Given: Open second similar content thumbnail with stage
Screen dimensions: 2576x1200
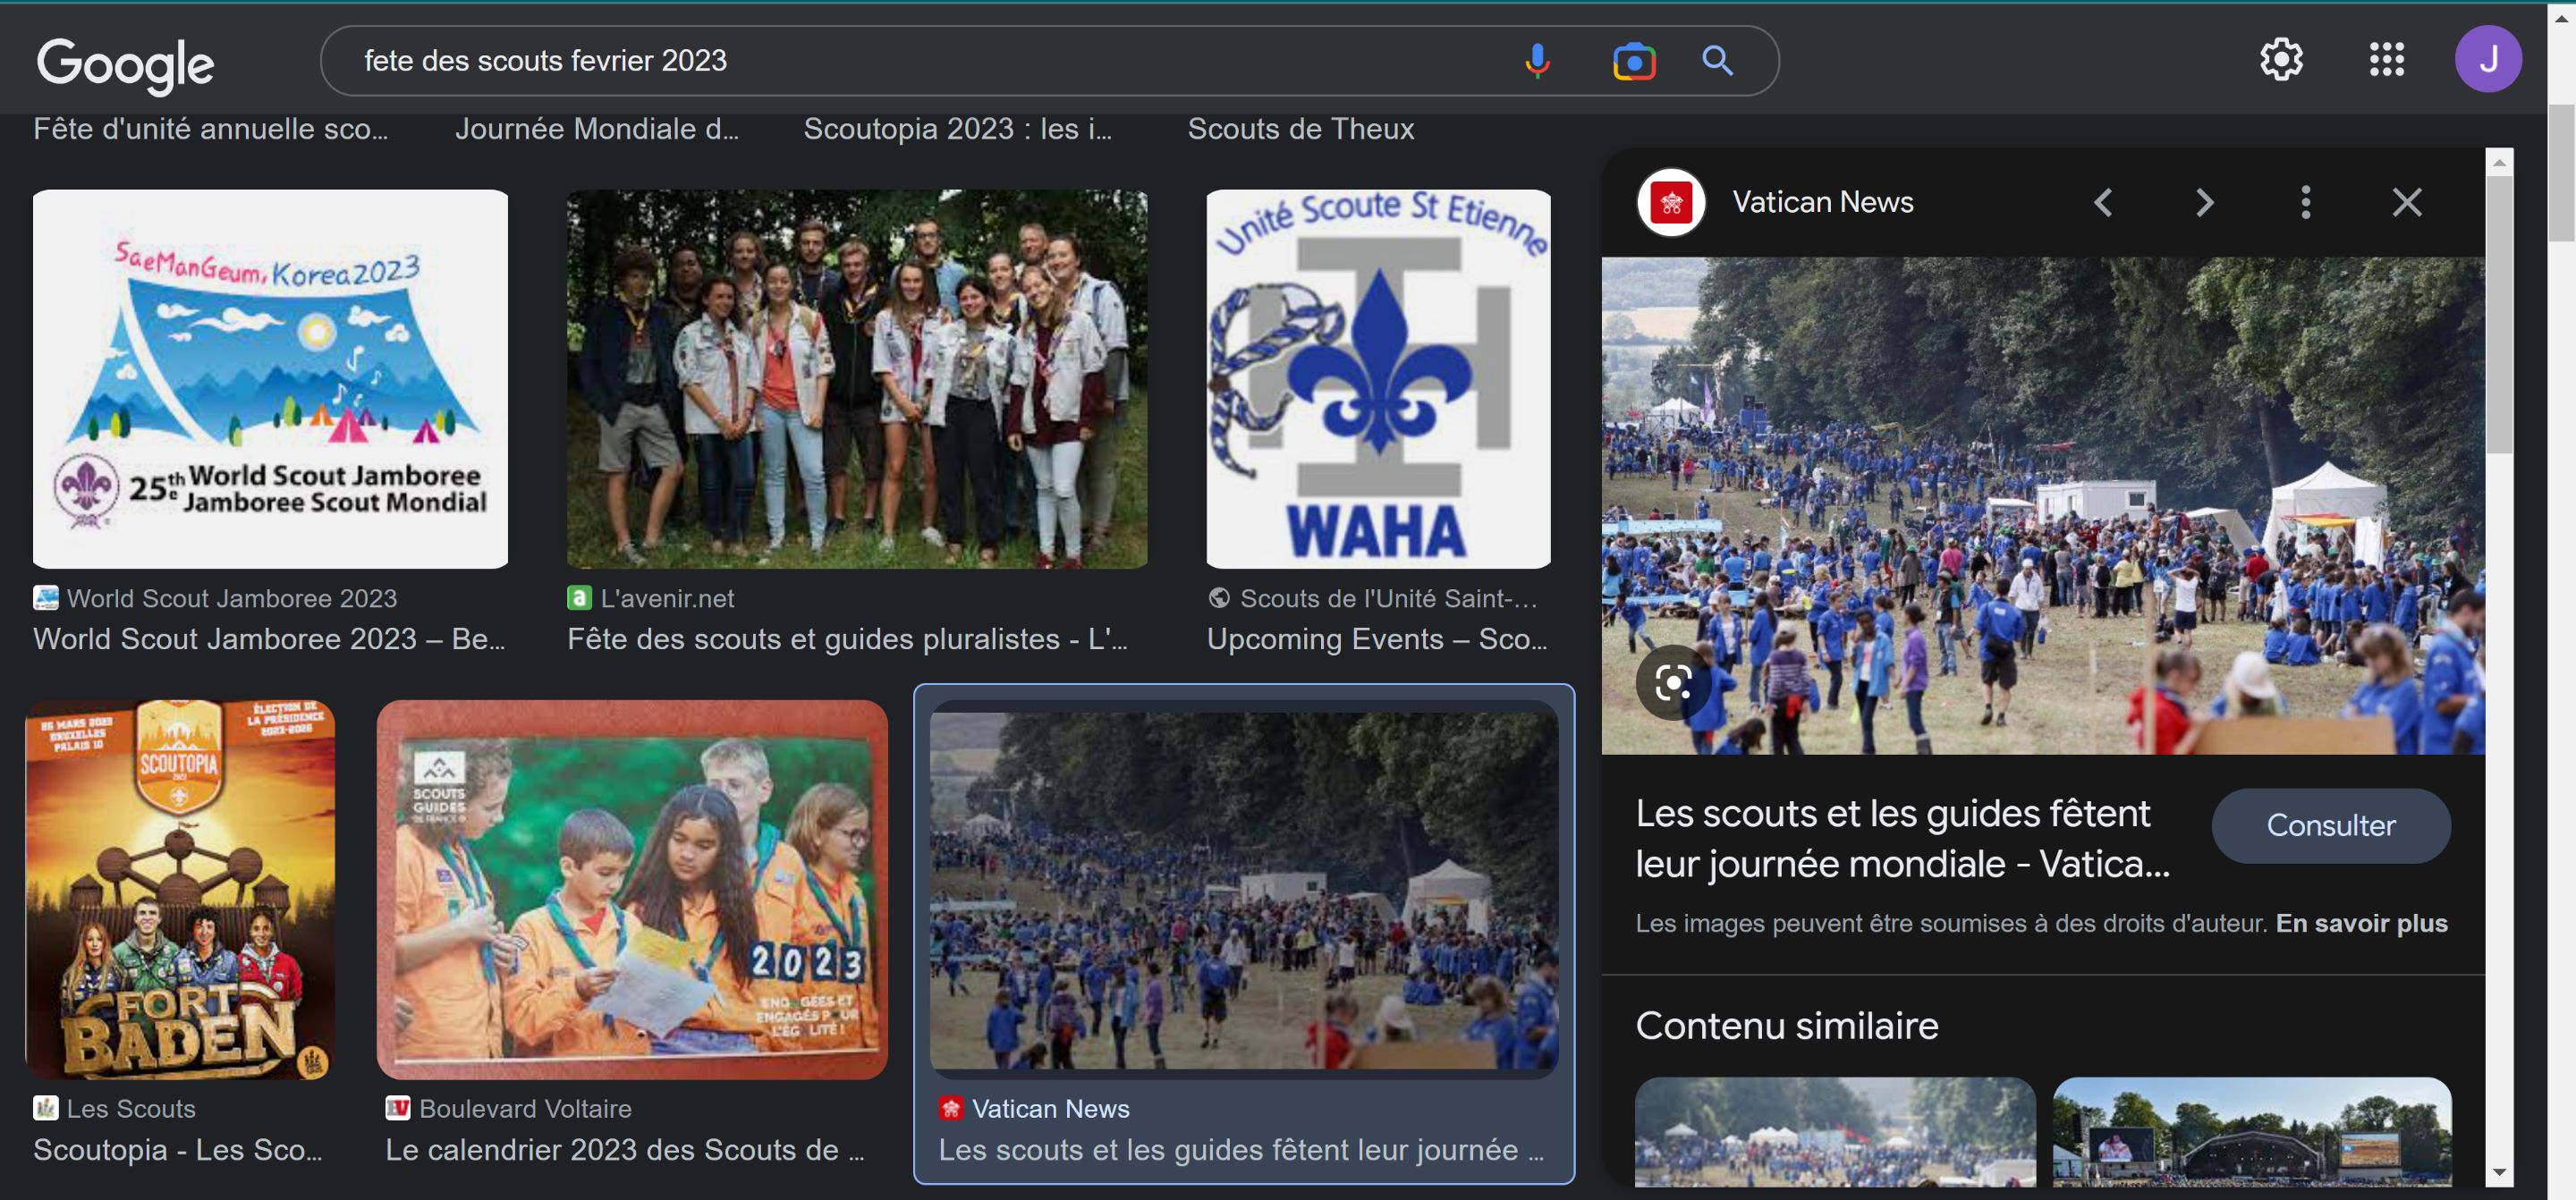Looking at the screenshot, I should click(2252, 1132).
